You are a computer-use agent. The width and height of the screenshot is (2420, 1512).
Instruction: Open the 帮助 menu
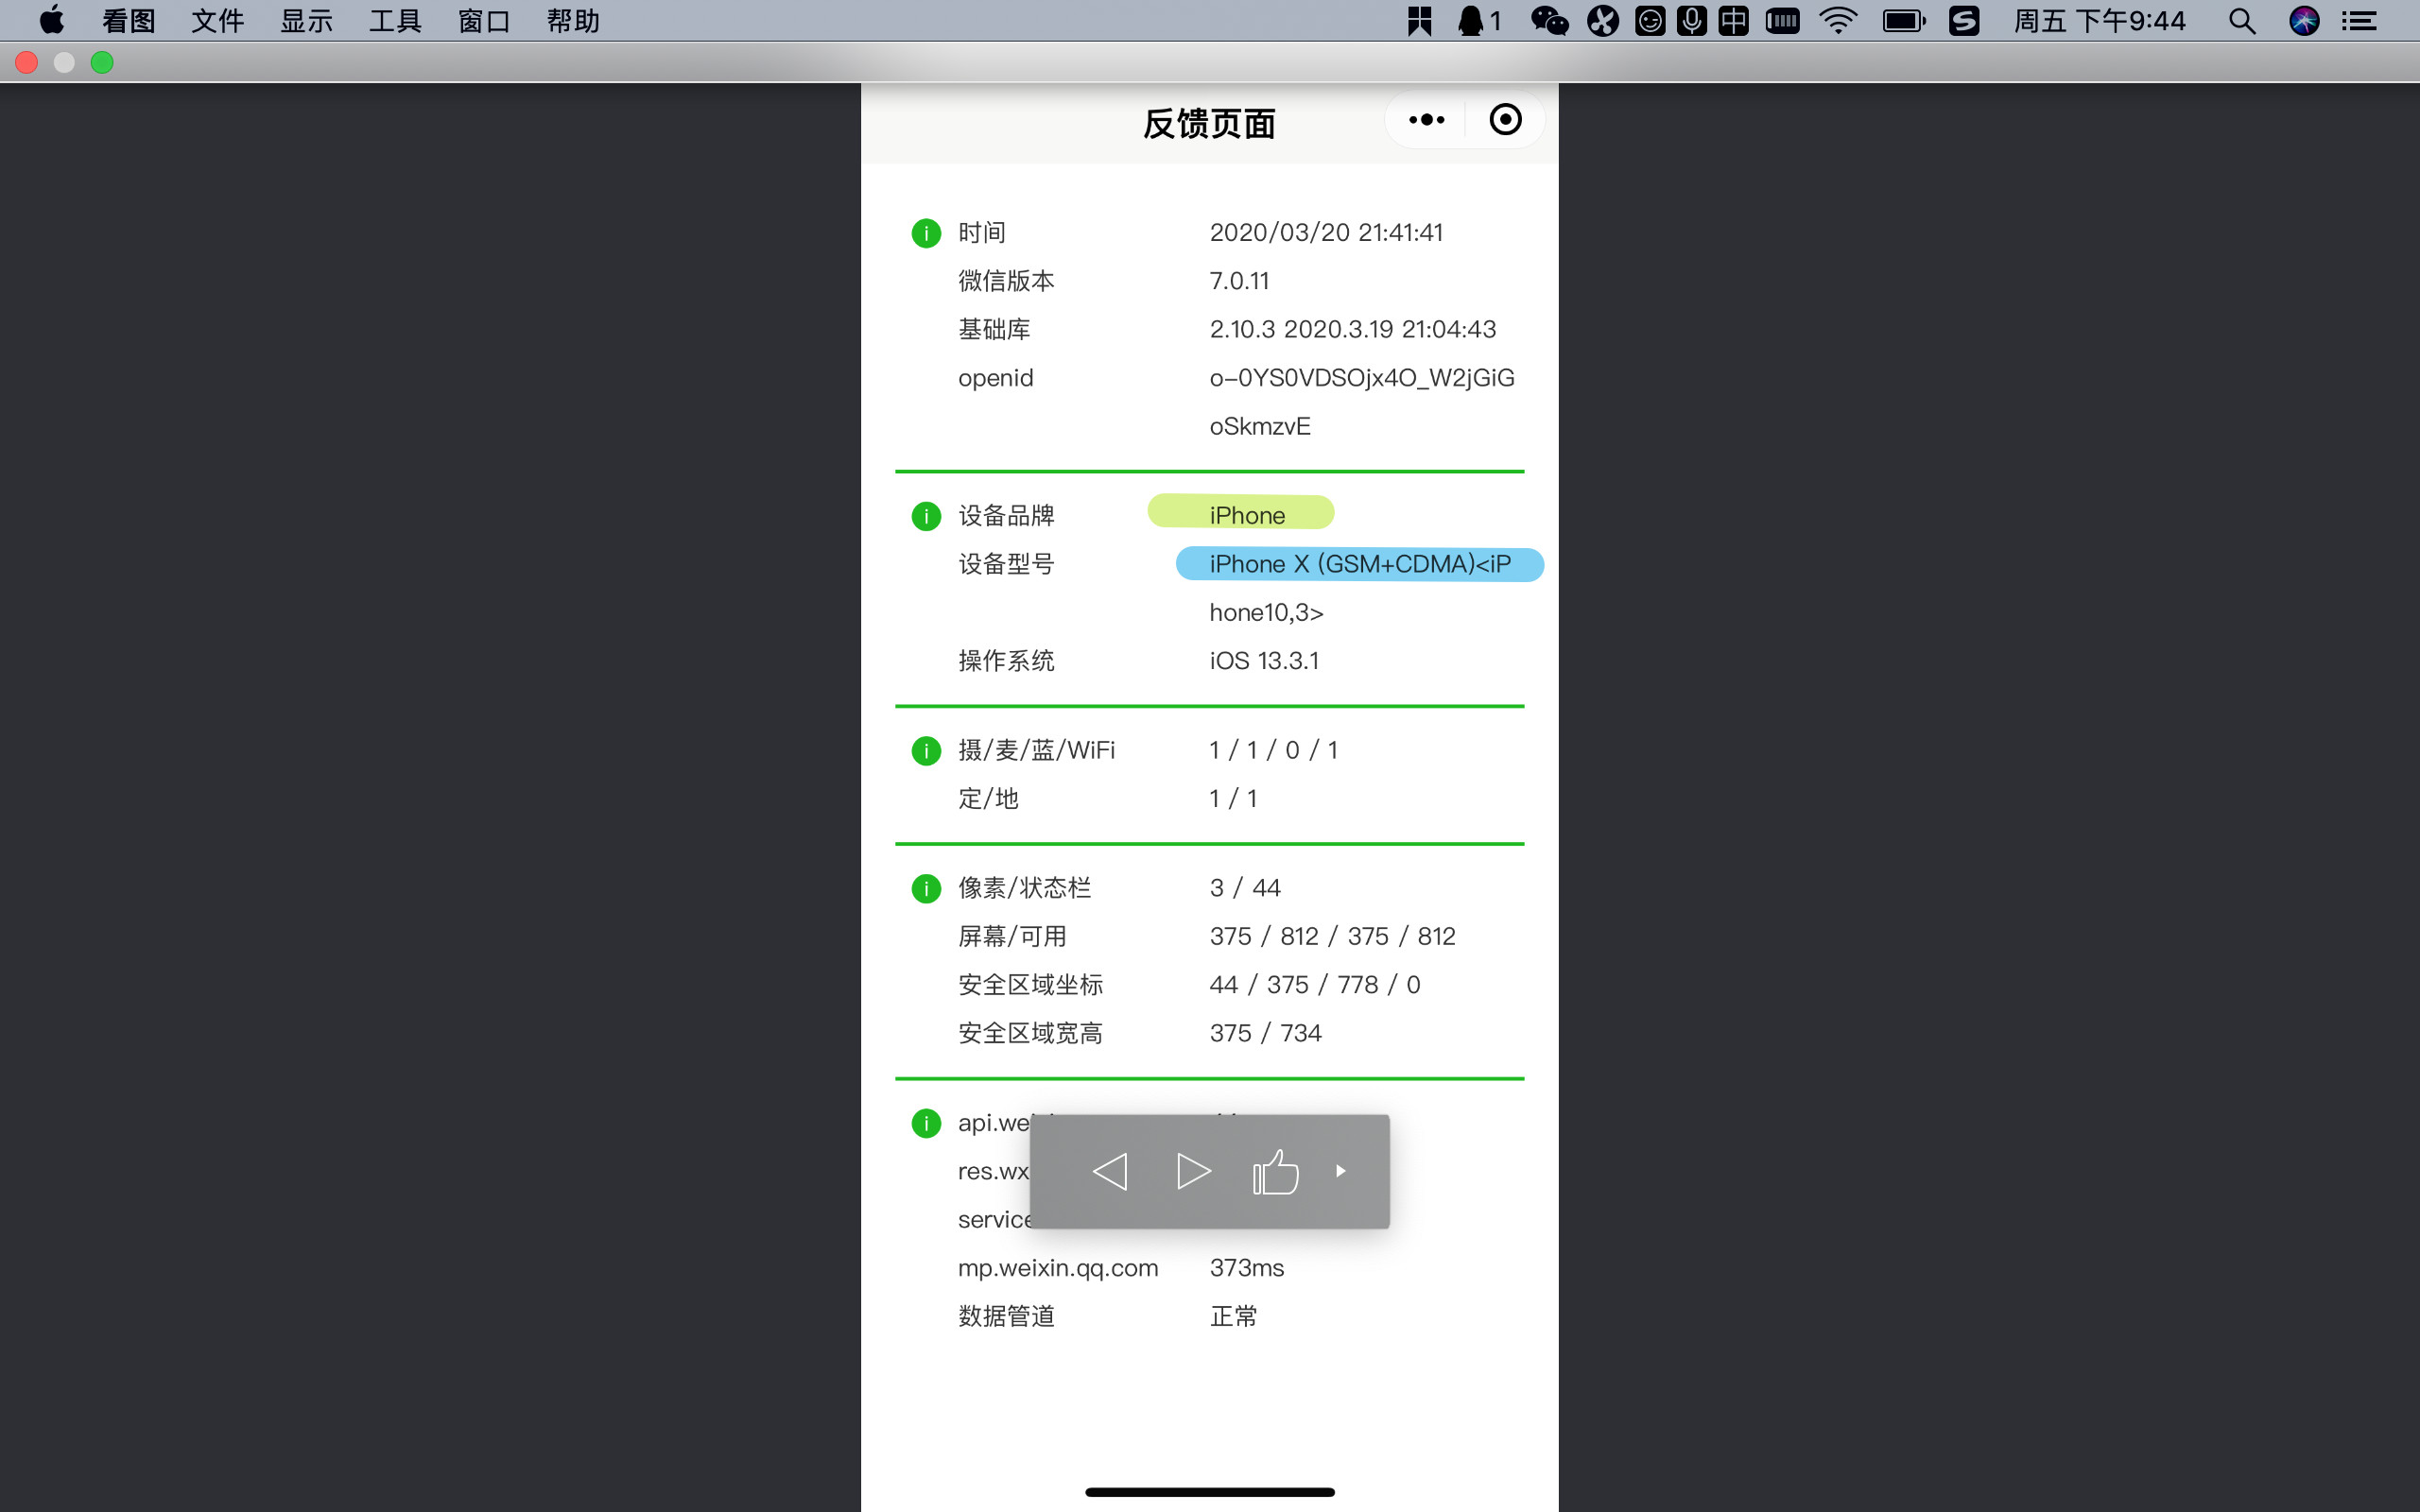point(573,21)
